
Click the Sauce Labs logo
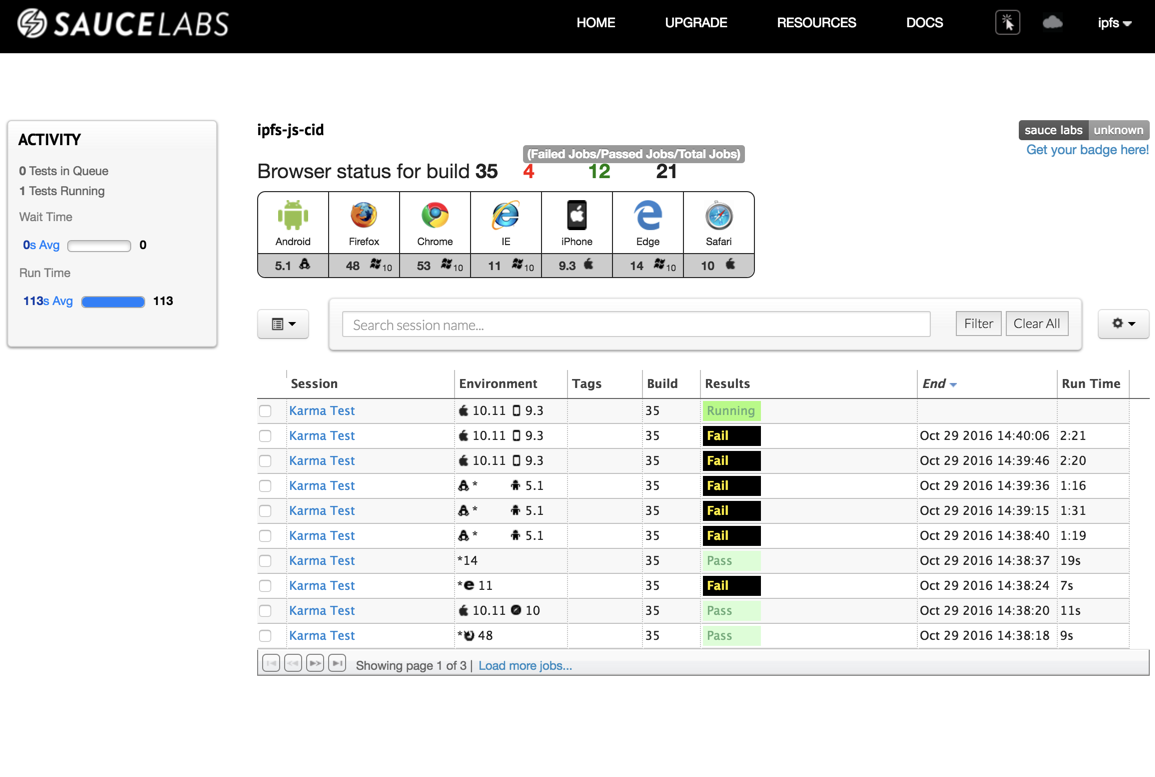123,24
